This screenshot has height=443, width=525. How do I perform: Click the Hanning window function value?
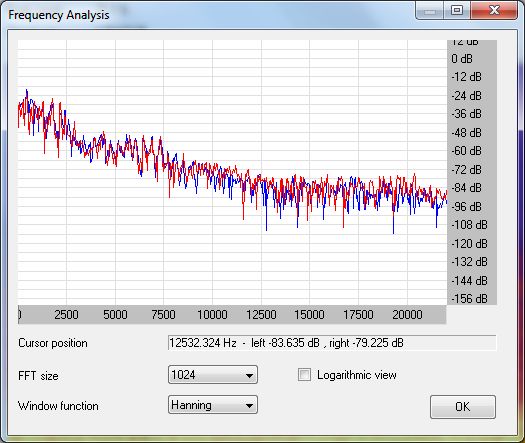pyautogui.click(x=191, y=405)
